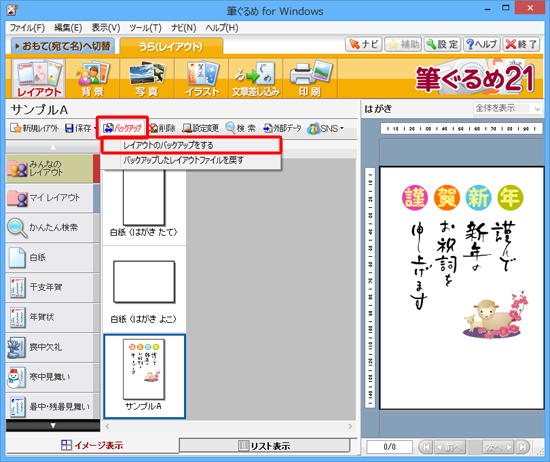The image size is (550, 462).
Task: Open the 背景 background tool
Action: (93, 78)
